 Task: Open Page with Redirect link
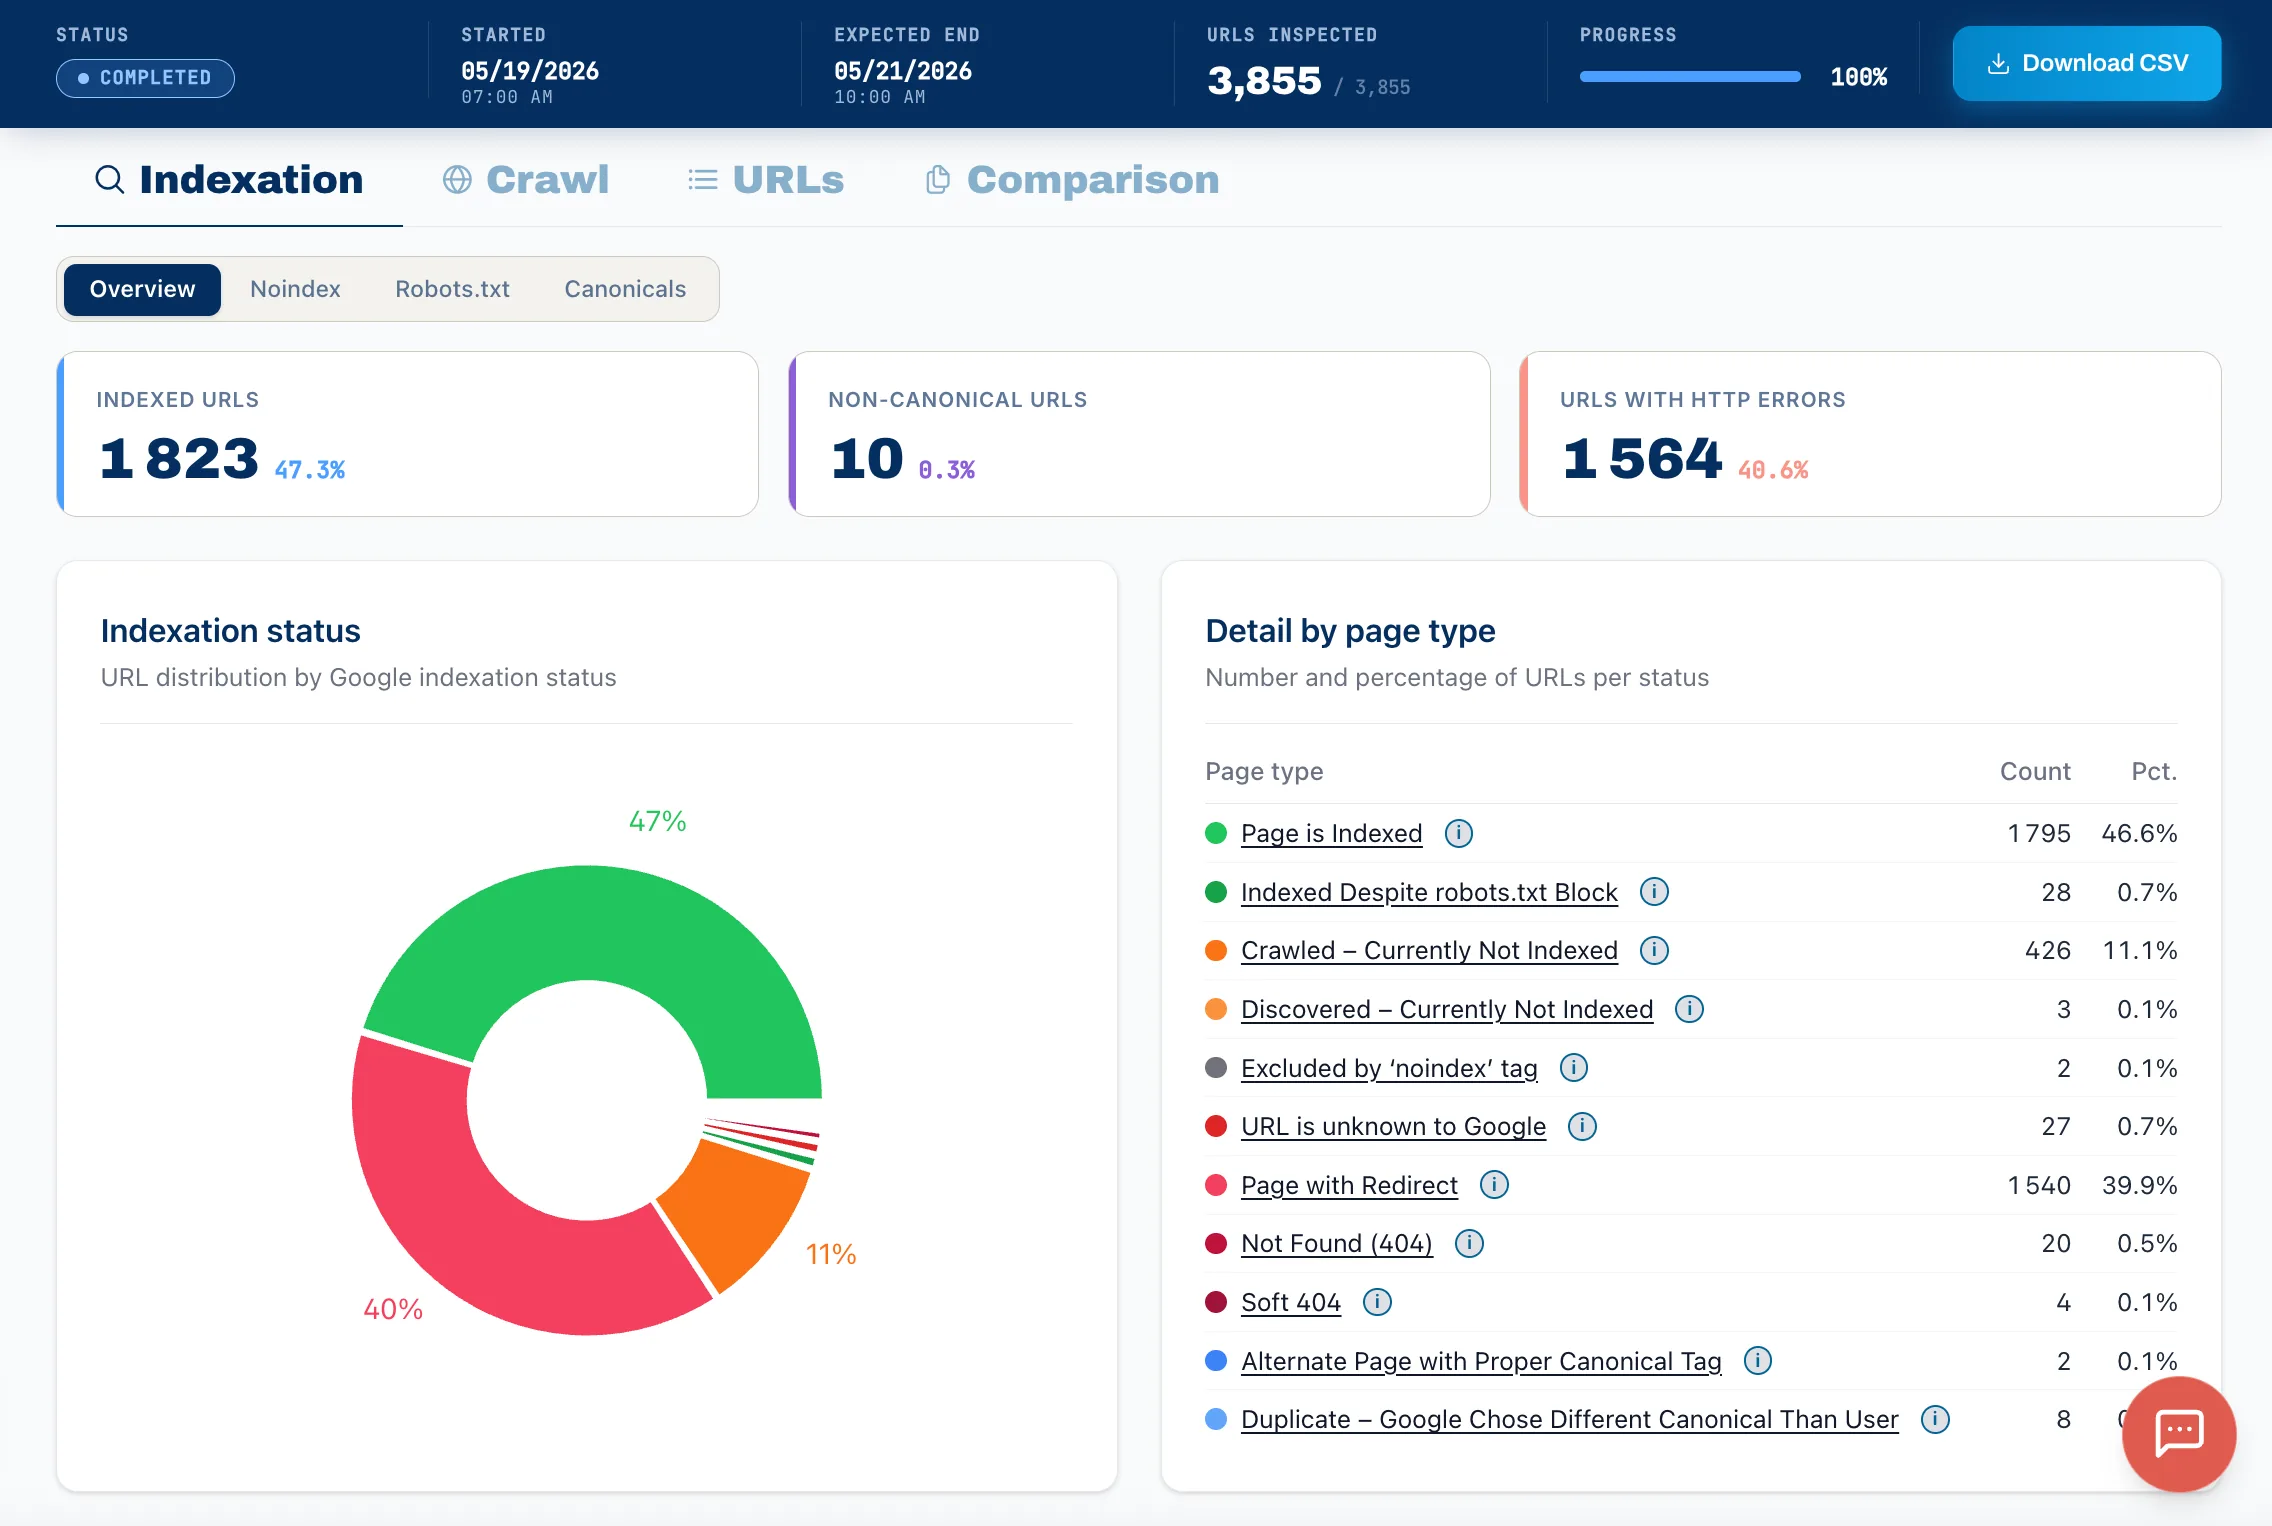[1349, 1186]
